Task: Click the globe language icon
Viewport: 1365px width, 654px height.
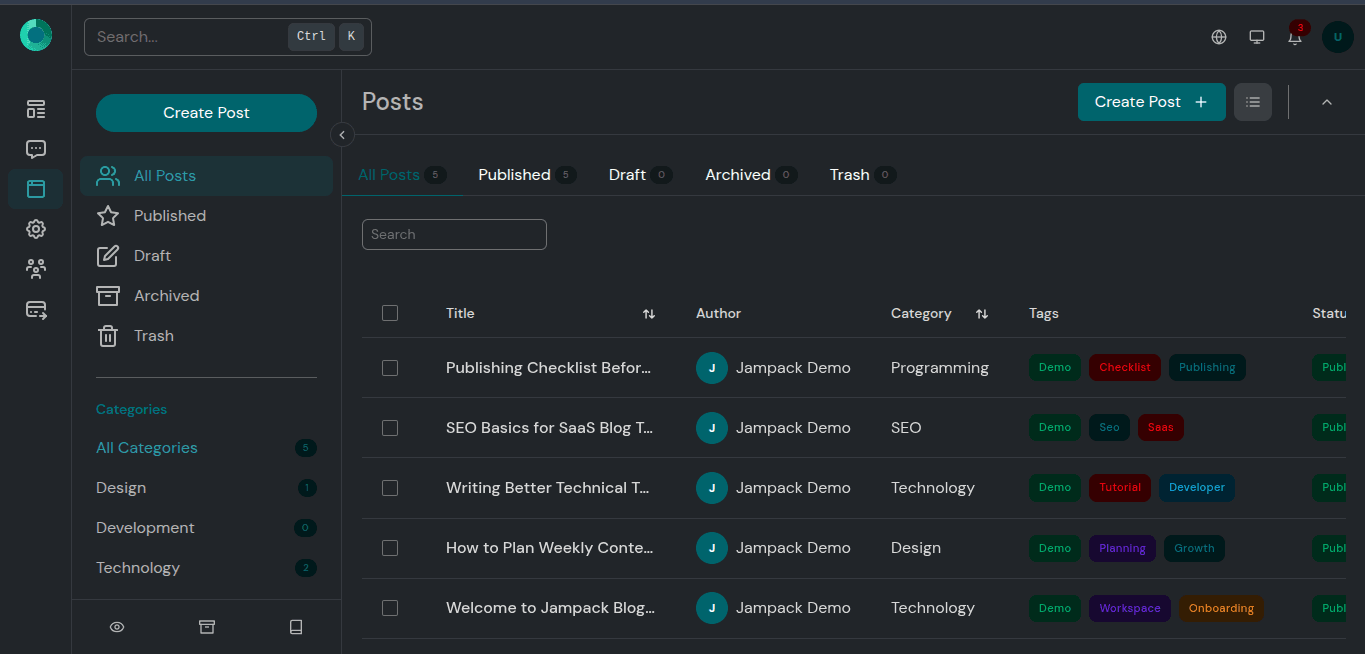Action: pos(1219,37)
